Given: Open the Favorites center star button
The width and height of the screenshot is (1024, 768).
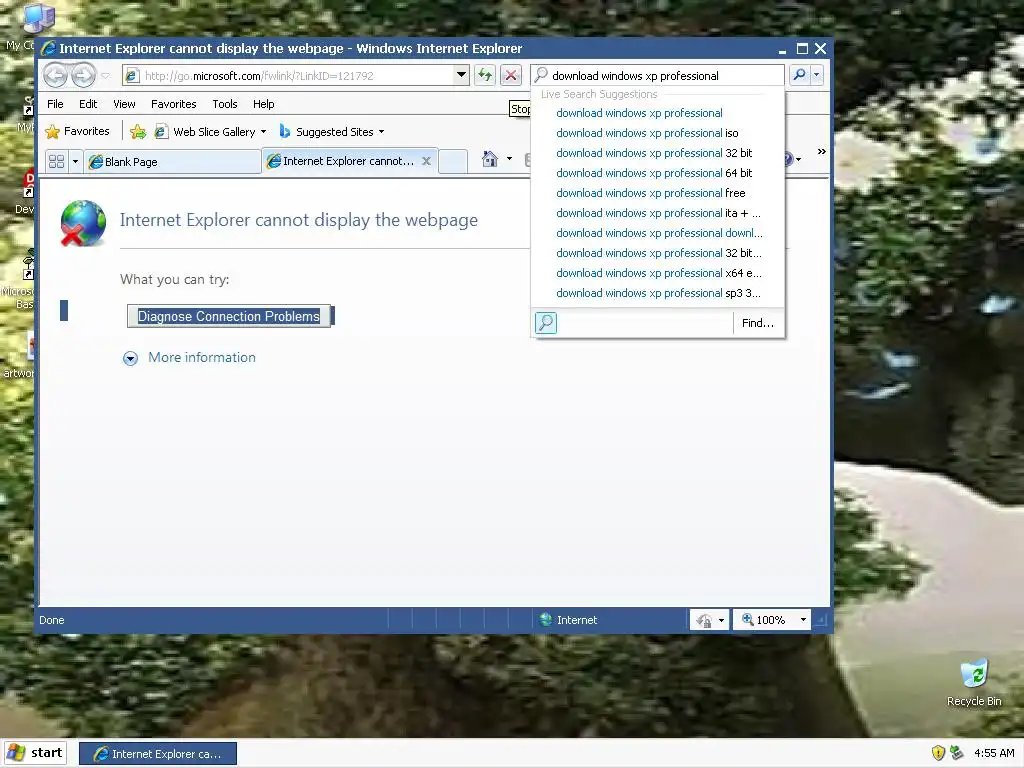Looking at the screenshot, I should tap(77, 131).
